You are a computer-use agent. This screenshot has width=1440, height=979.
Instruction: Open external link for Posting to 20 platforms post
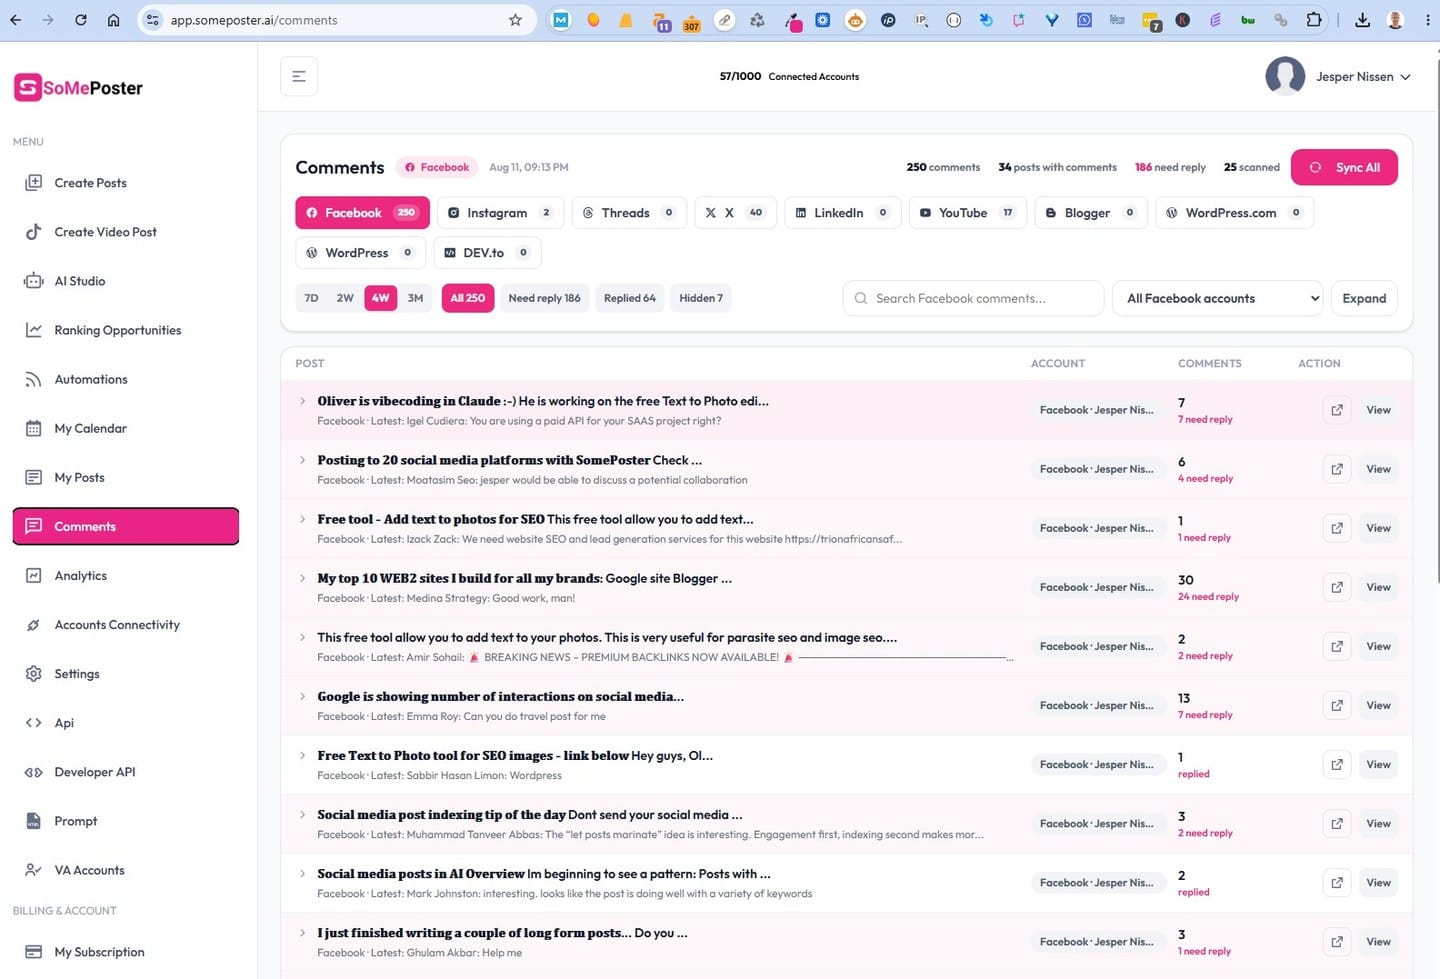(1337, 469)
